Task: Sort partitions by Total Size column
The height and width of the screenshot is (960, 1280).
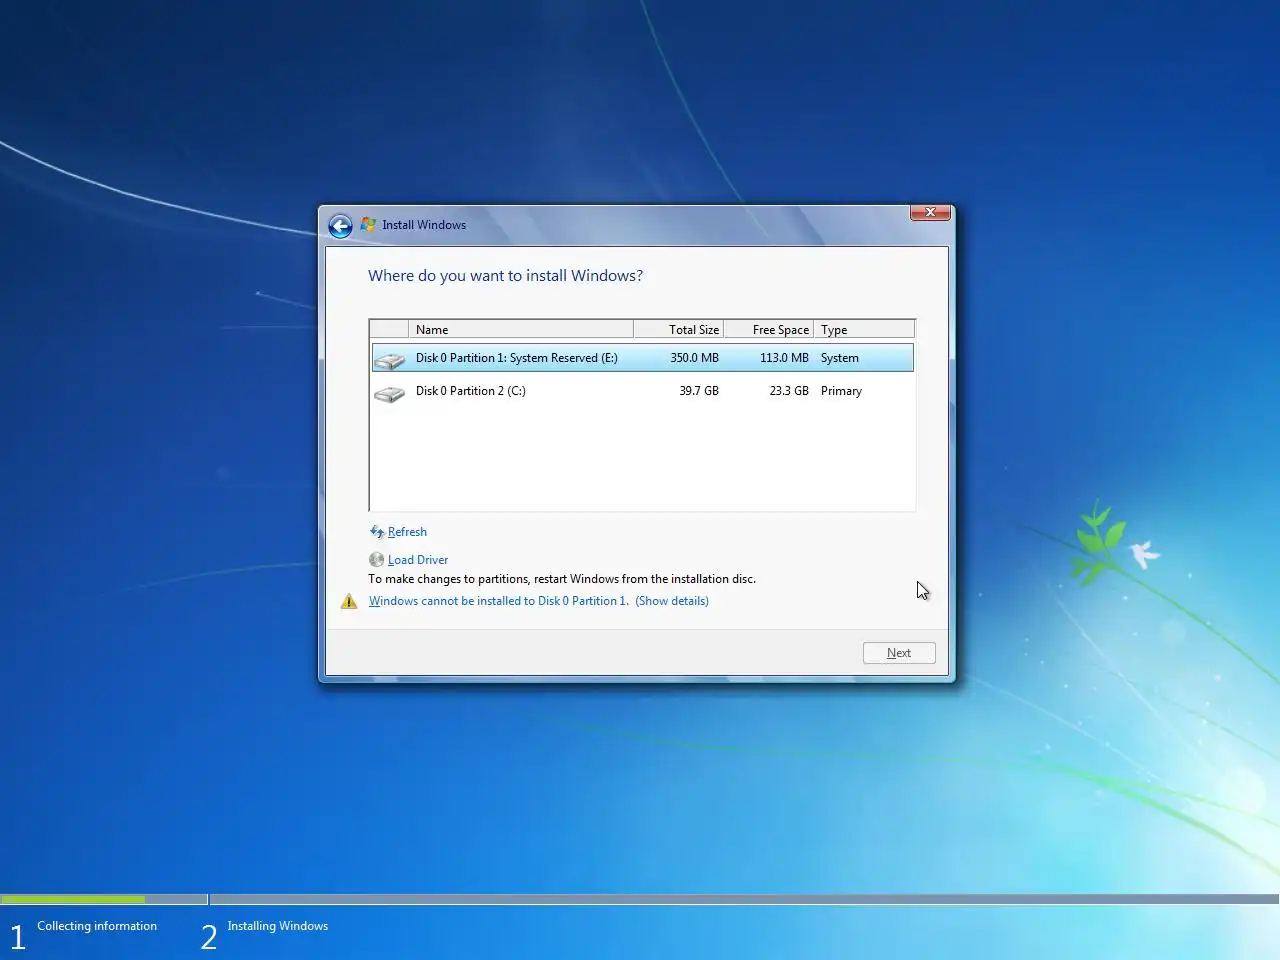Action: 678,330
